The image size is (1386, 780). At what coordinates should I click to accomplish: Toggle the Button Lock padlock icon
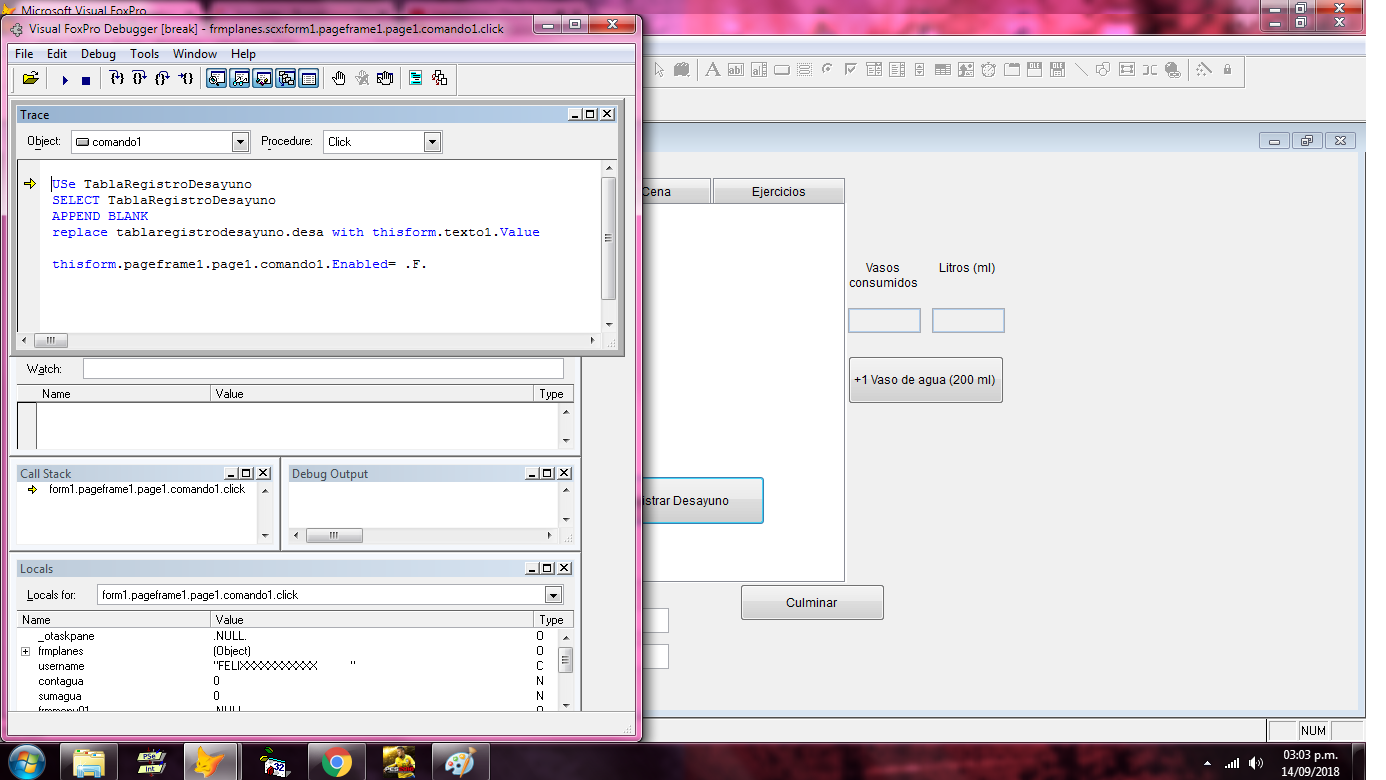coord(1227,69)
